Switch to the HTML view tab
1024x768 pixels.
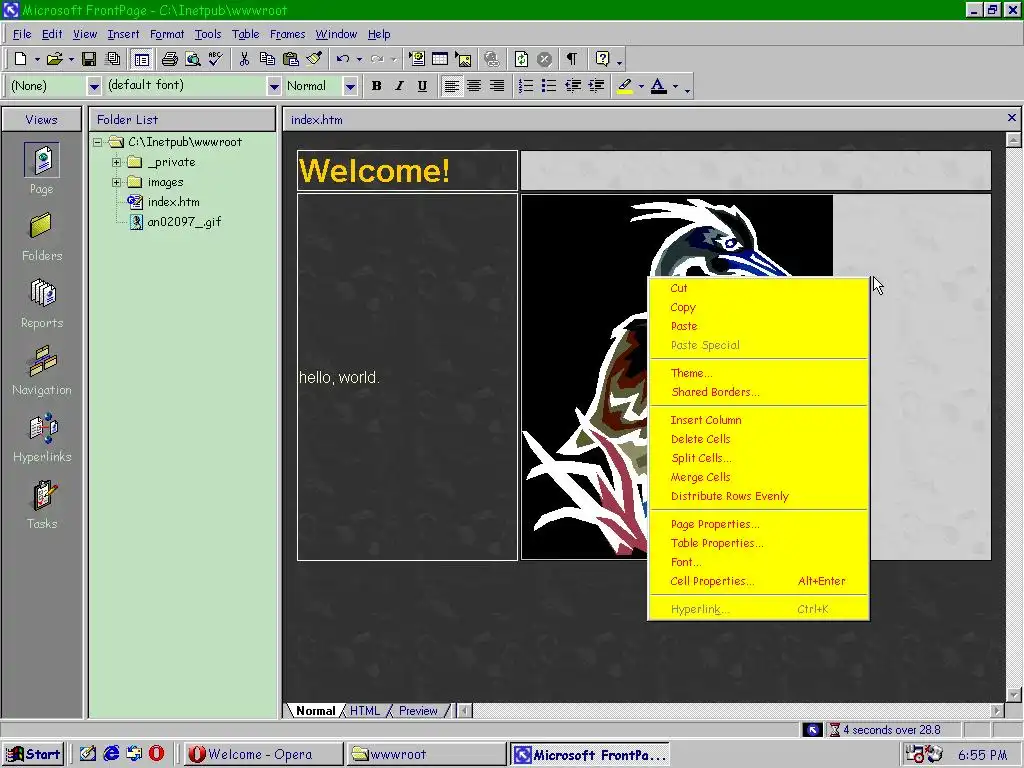(364, 711)
